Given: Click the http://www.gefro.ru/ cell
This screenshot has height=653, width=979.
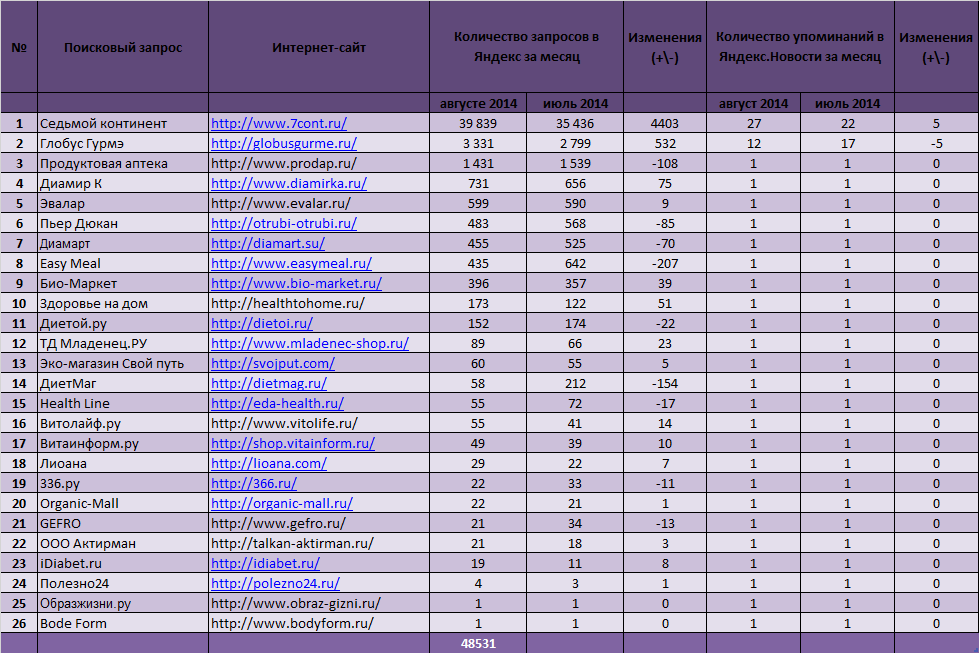Looking at the screenshot, I should point(319,523).
